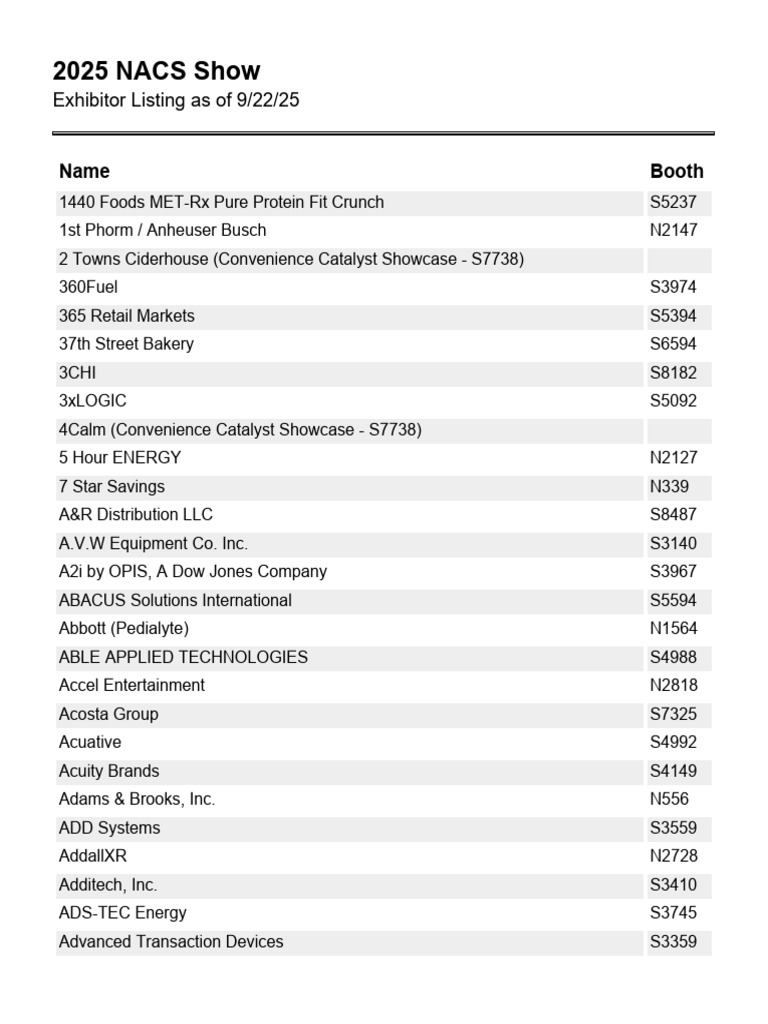Image resolution: width=768 pixels, height=1024 pixels.
Task: Click booth number N339
Action: (x=669, y=487)
